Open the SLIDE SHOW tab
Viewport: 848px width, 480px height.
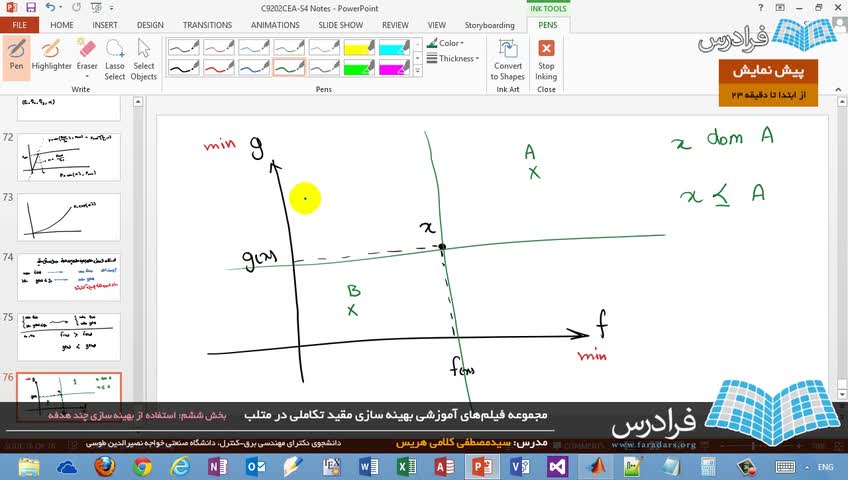[341, 25]
